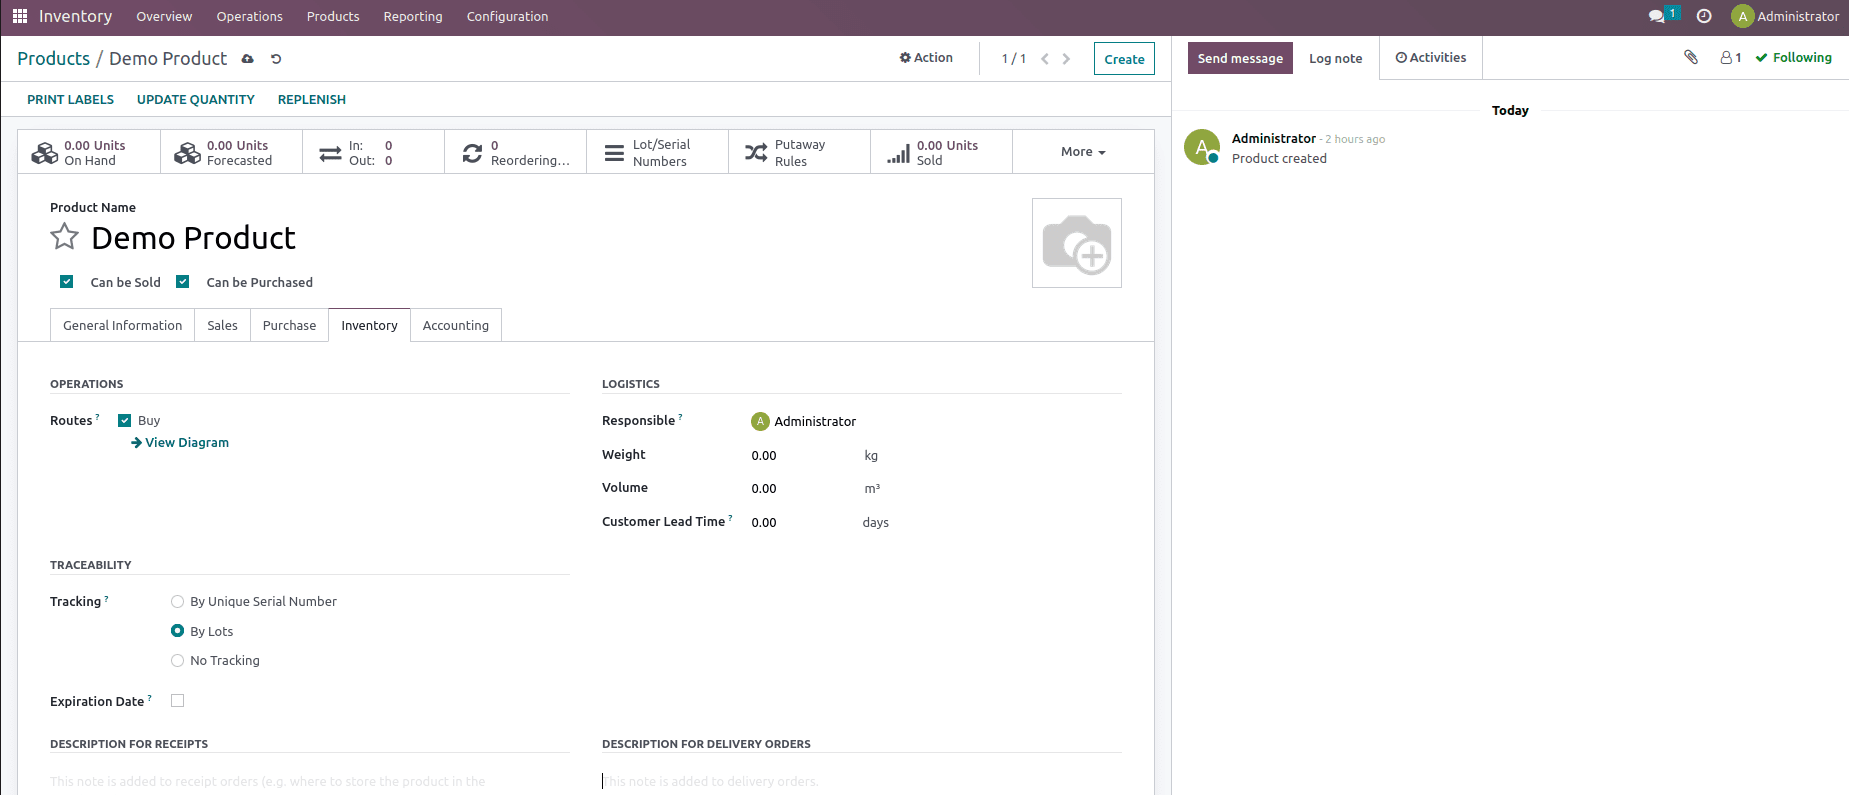Open the Configuration menu
Screen dimensions: 1849x795
click(x=507, y=17)
